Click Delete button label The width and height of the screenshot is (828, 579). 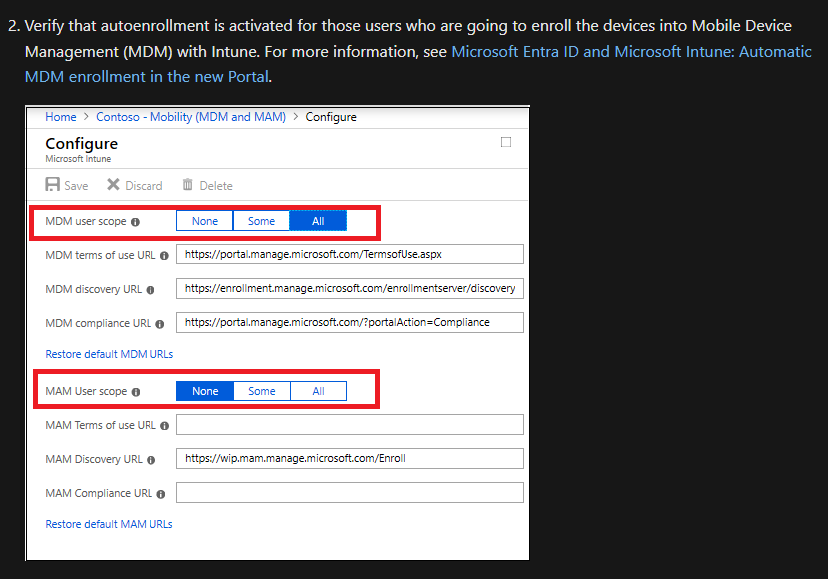[216, 186]
